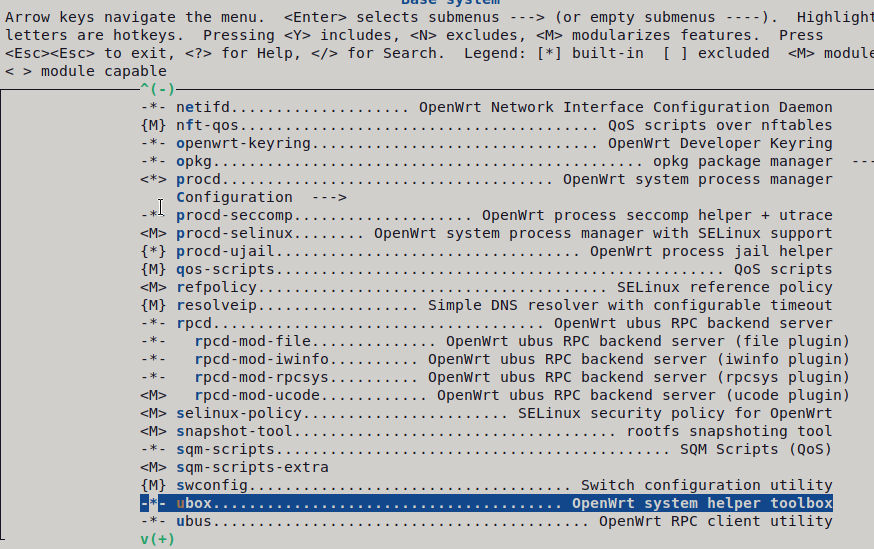Select the procd-selinux entry name

[235, 234]
